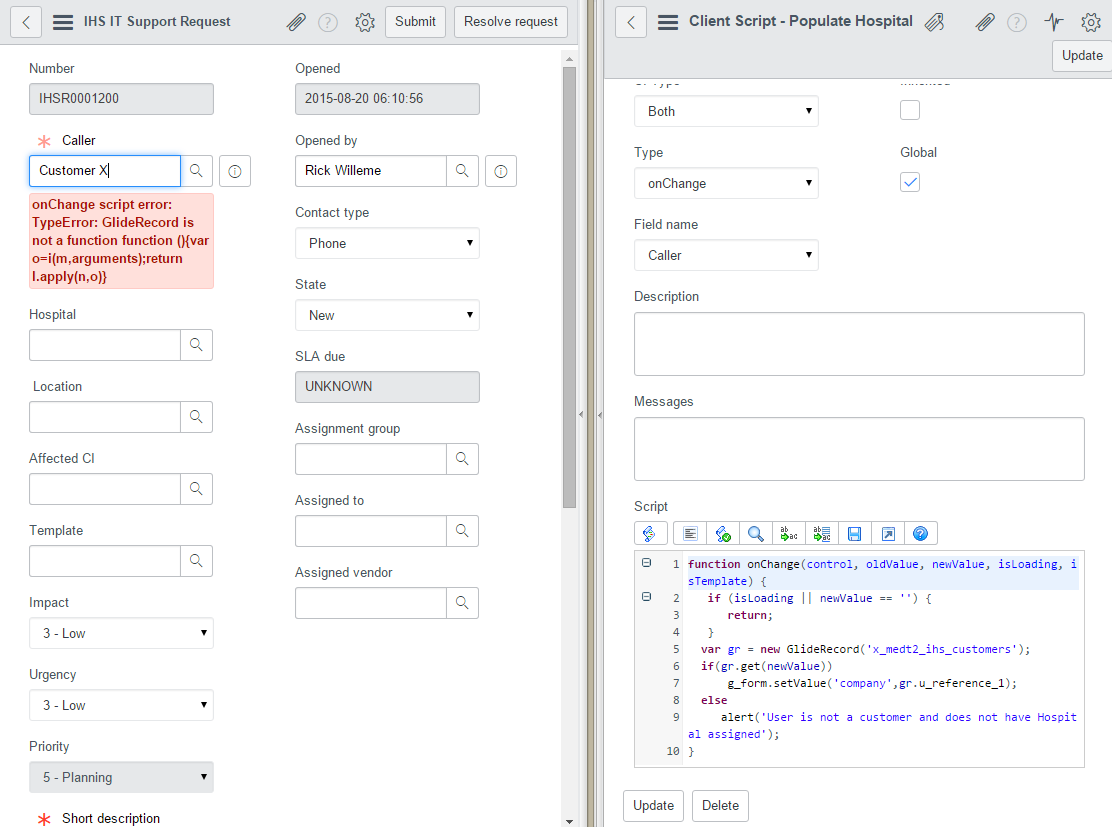
Task: Uncheck the Global checkbox
Action: point(910,182)
